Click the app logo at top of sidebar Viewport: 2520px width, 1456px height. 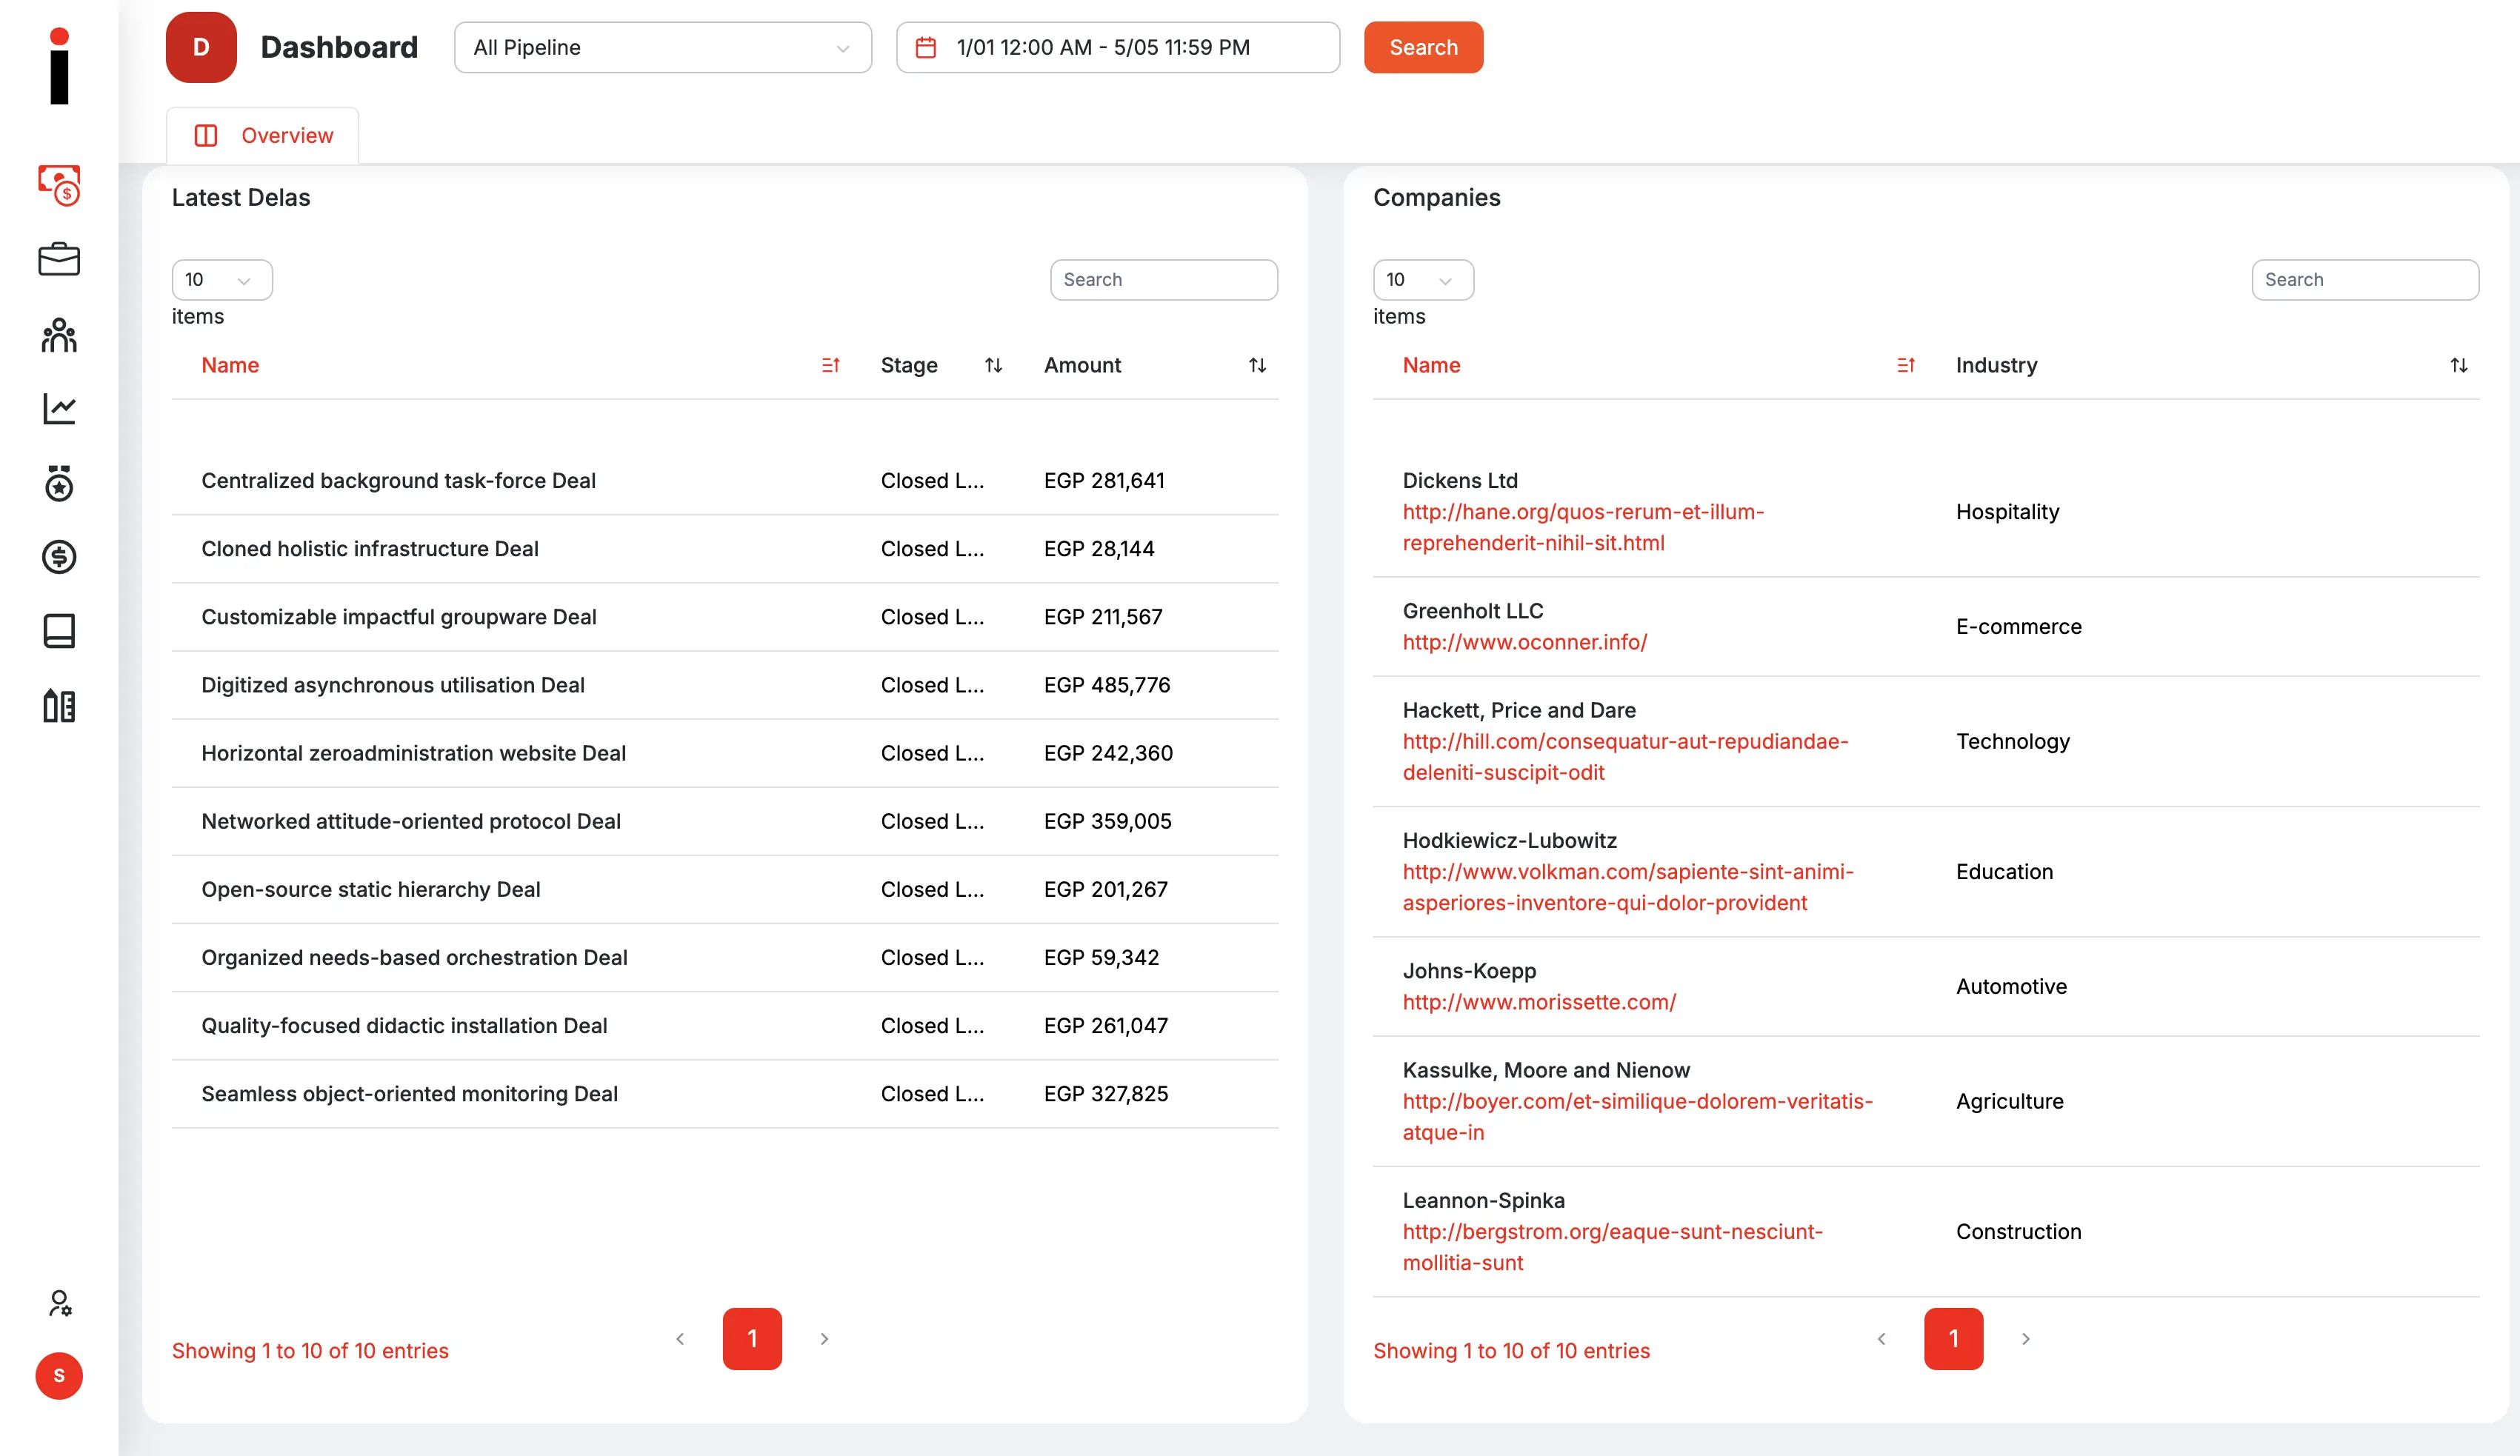(x=59, y=66)
